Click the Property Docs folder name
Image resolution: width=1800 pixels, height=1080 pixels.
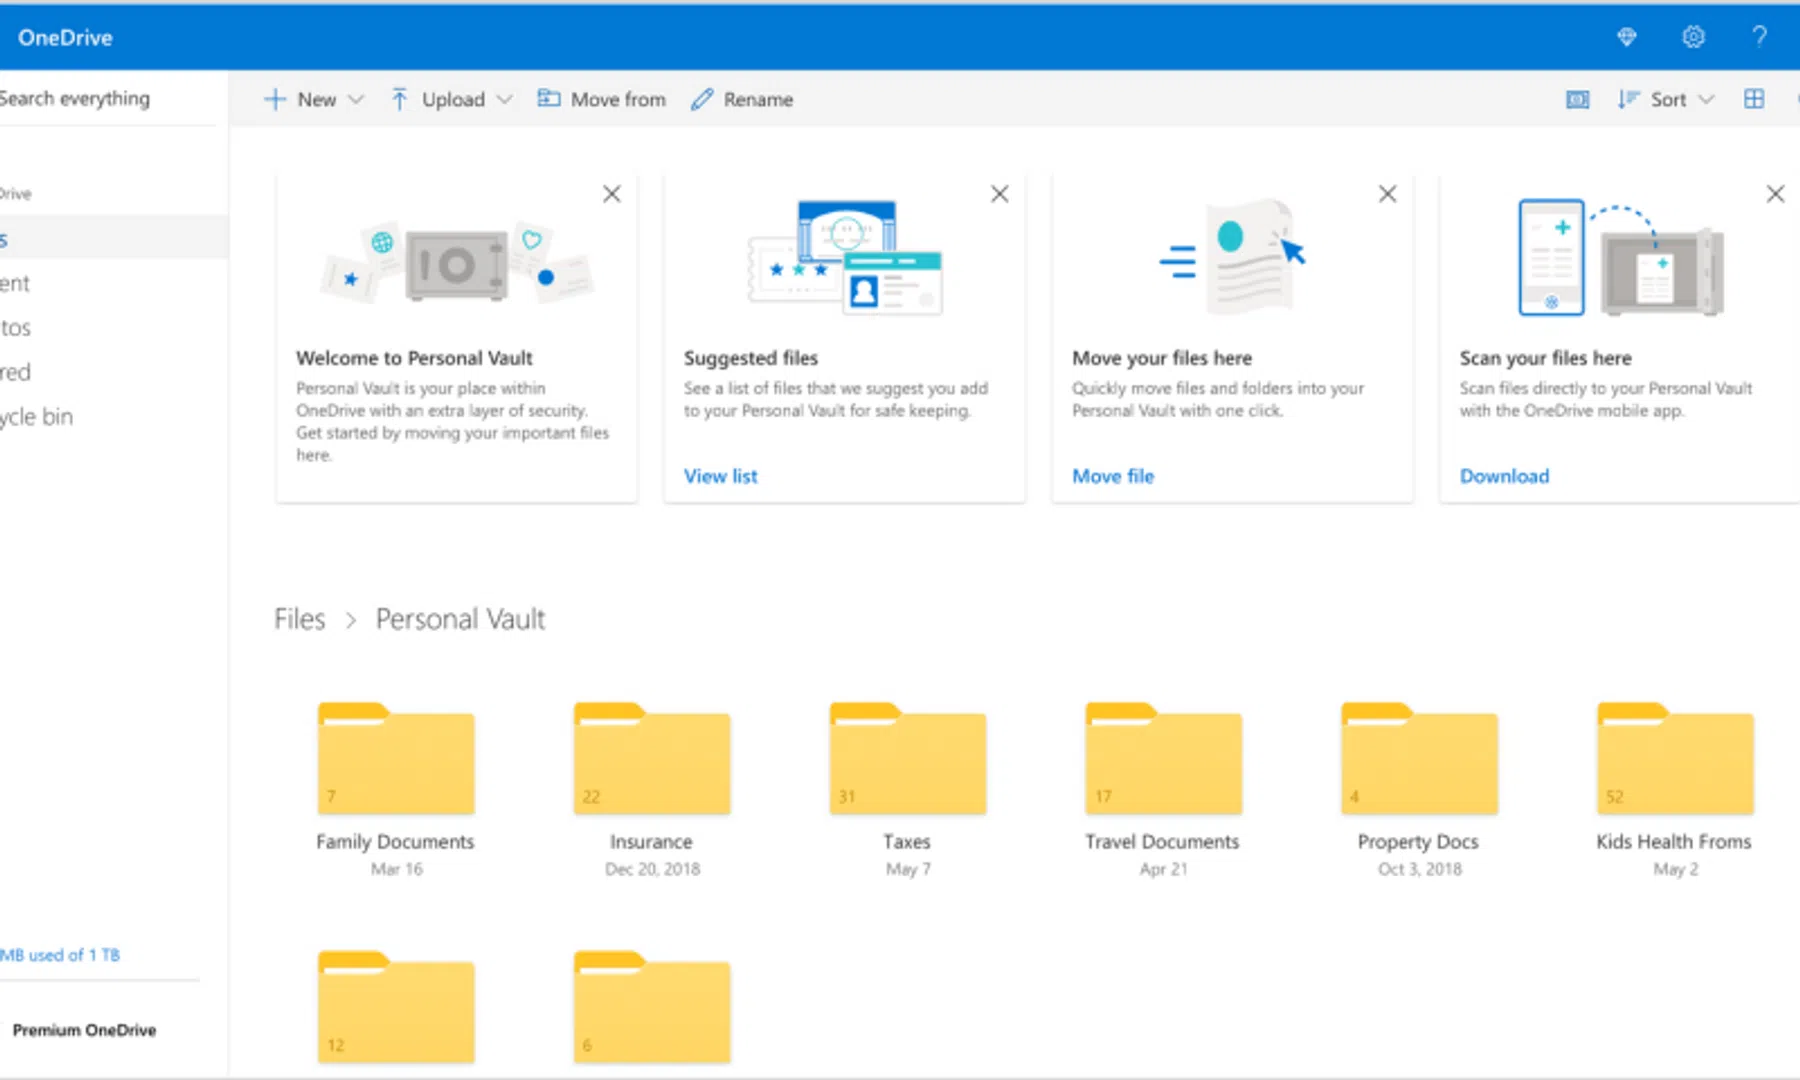(1418, 842)
